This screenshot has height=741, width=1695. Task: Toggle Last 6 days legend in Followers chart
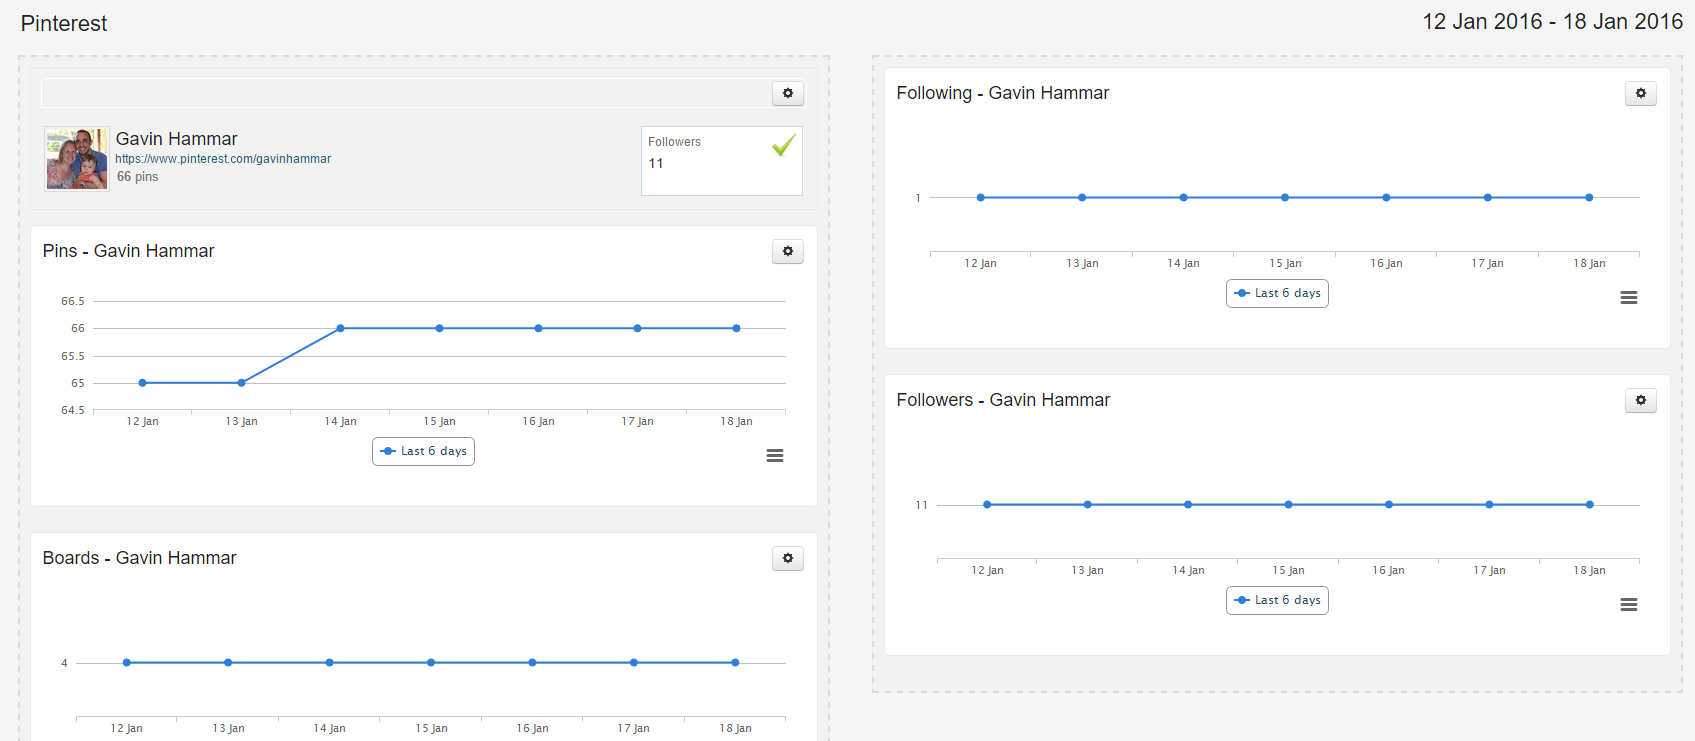(1277, 600)
